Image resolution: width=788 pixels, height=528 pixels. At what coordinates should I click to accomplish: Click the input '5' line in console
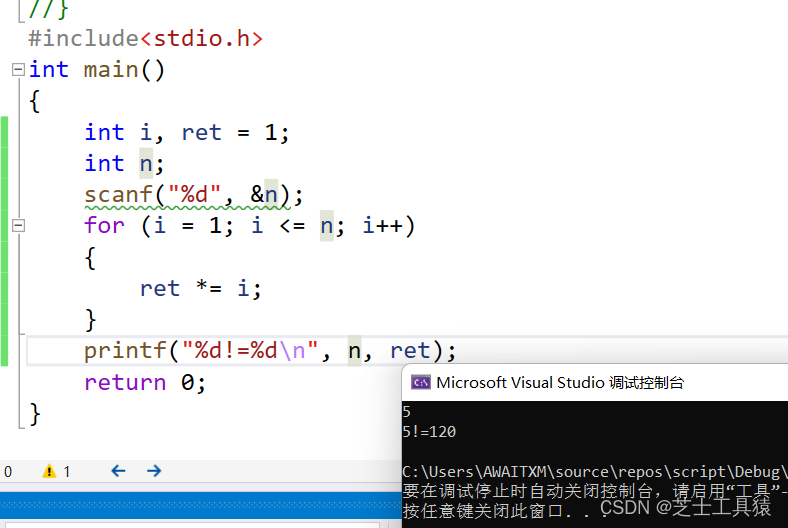pyautogui.click(x=407, y=412)
